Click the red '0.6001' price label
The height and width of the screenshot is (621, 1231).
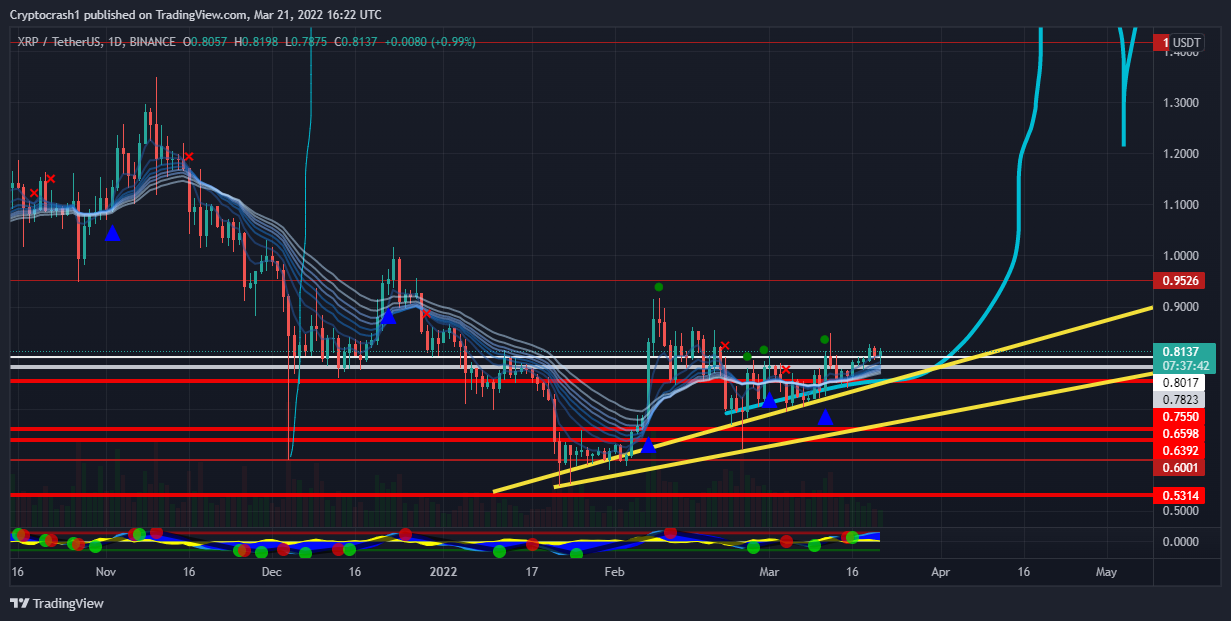[x=1180, y=467]
